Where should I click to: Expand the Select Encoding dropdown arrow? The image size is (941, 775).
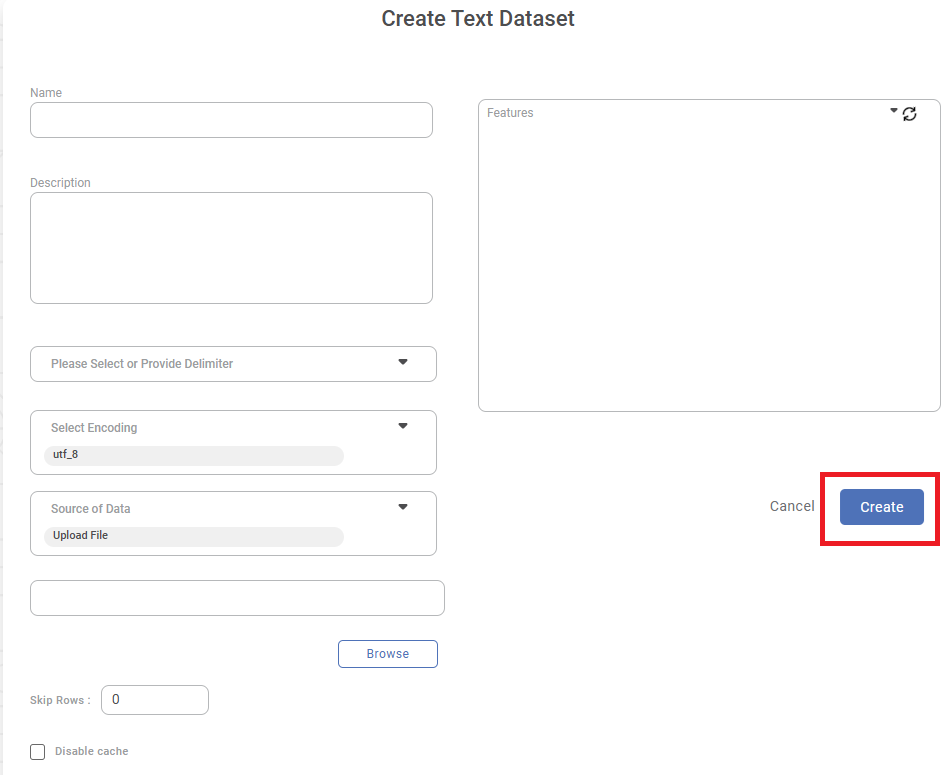pyautogui.click(x=403, y=426)
